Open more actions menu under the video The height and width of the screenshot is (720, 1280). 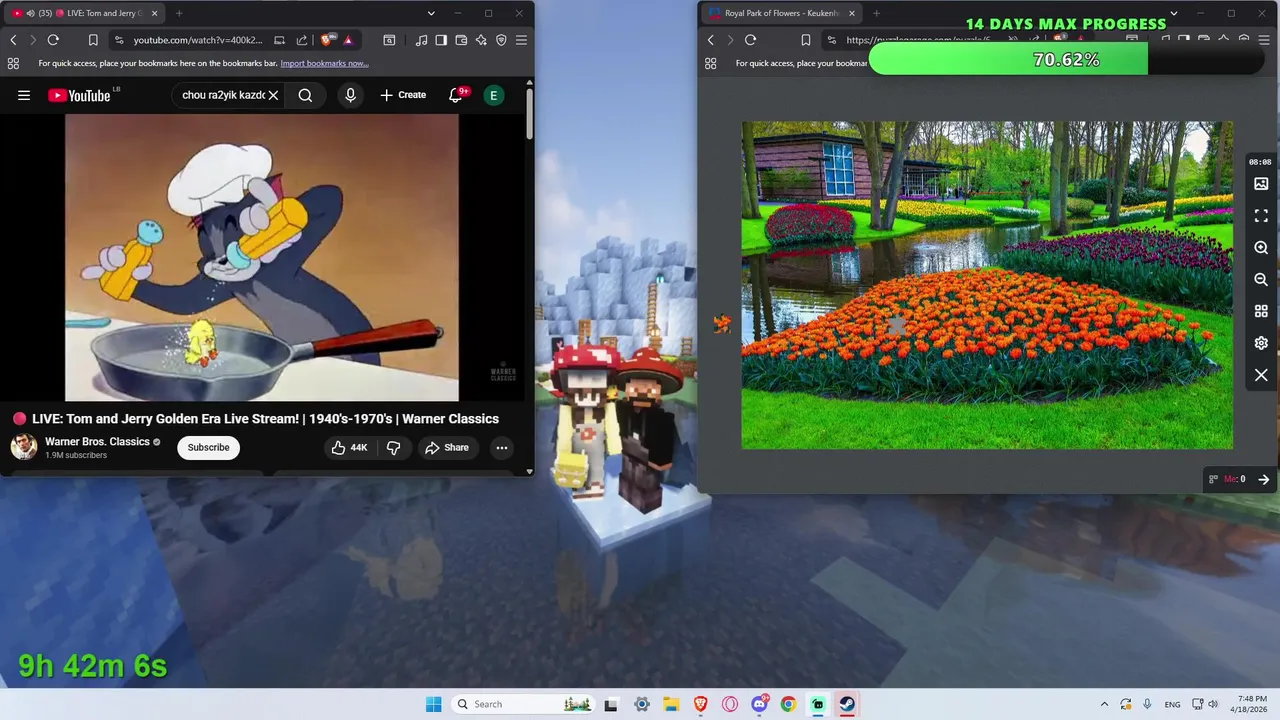pyautogui.click(x=502, y=447)
